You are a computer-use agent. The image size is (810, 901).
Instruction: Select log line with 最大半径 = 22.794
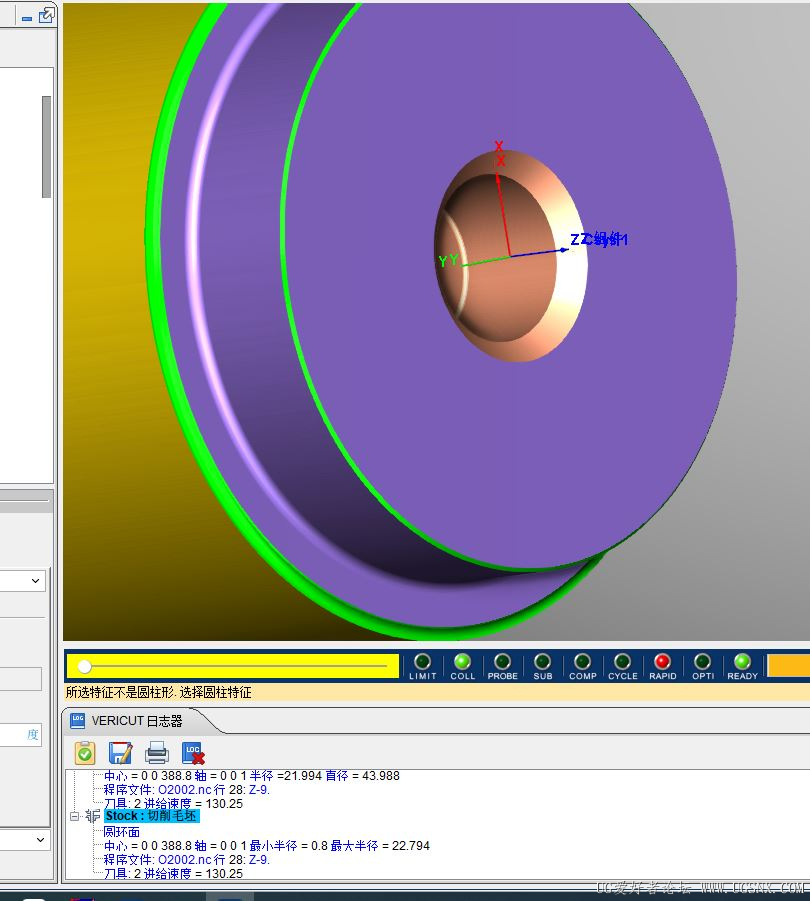click(267, 846)
